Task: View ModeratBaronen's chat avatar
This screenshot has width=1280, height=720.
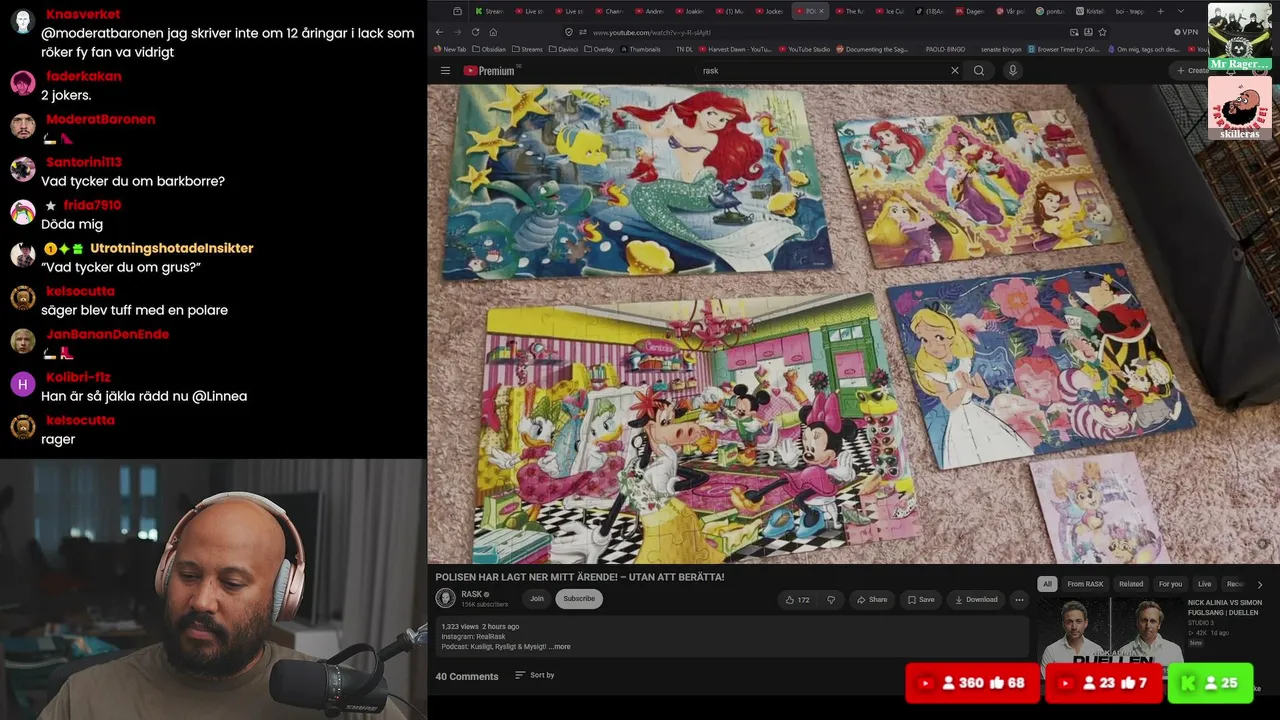Action: click(23, 126)
